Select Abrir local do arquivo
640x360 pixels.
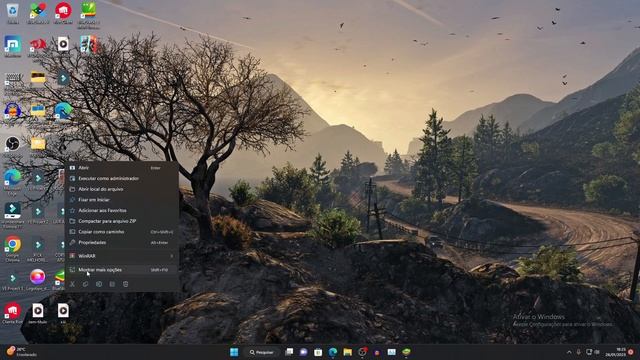[121, 189]
